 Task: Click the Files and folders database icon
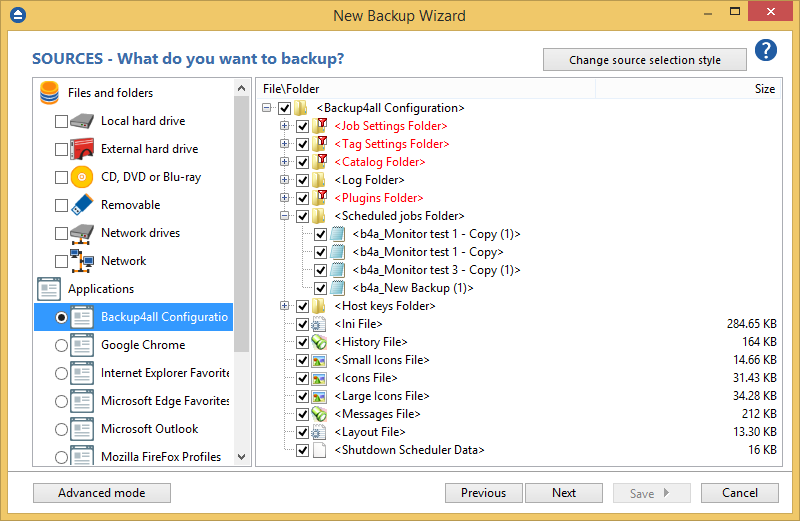pos(49,93)
